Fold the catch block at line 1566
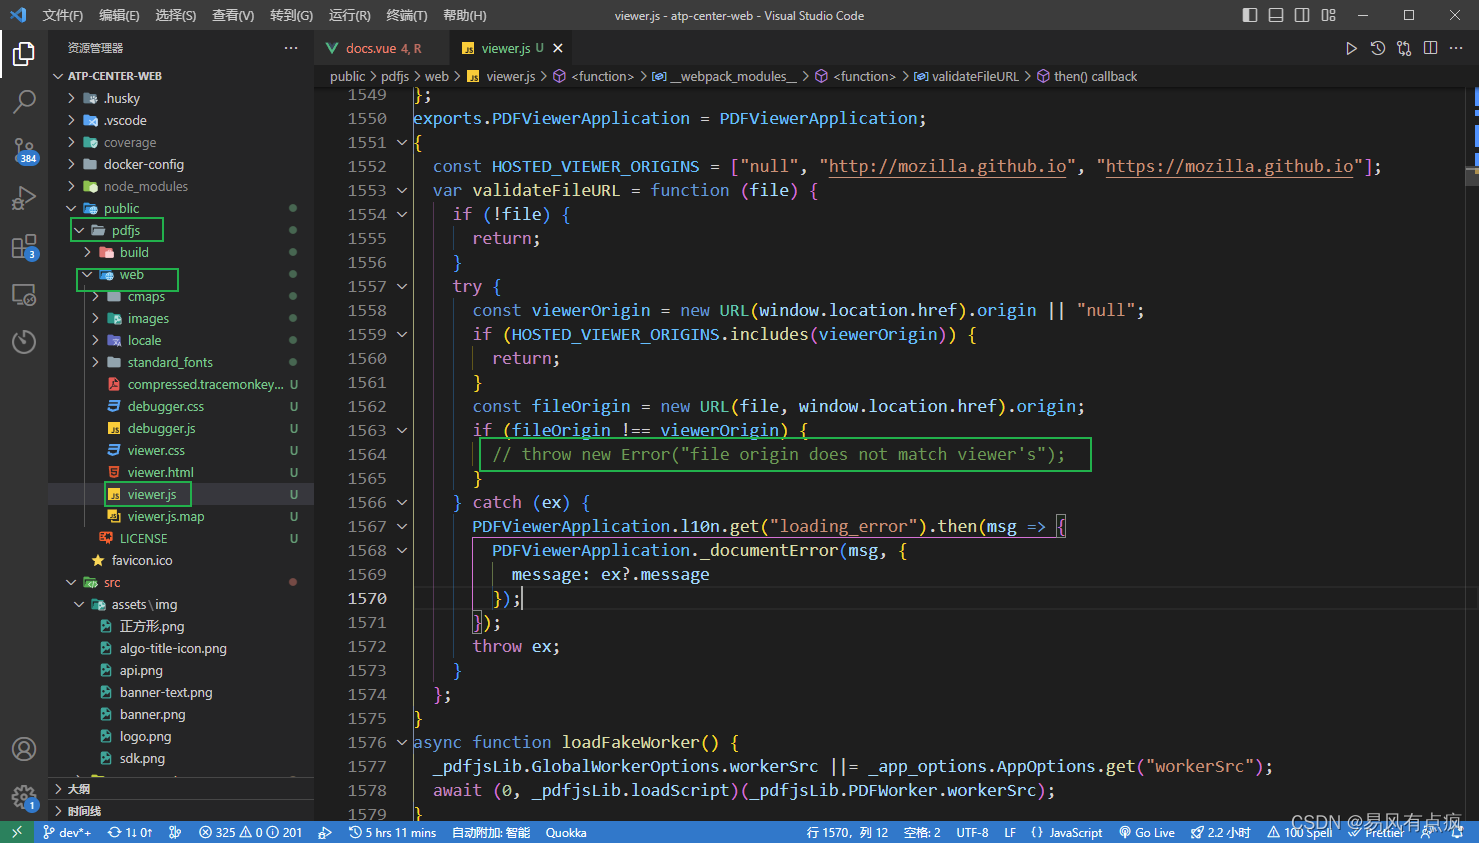 [402, 502]
